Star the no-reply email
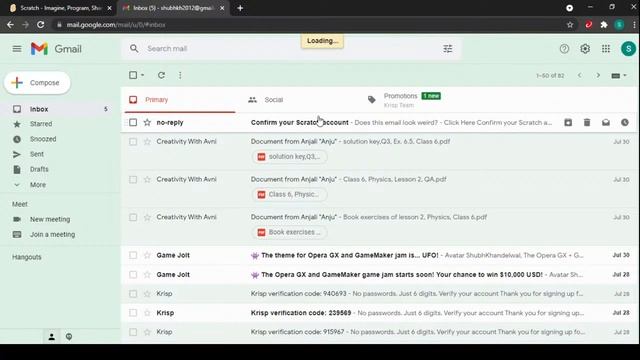This screenshot has height=360, width=640. 147,122
